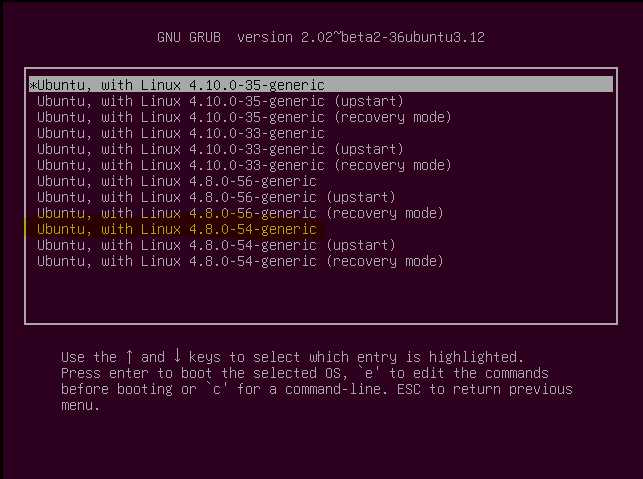Image resolution: width=643 pixels, height=479 pixels.
Task: Click the 'Use the ↑ and ↓ keys' help line
Action: [292, 357]
